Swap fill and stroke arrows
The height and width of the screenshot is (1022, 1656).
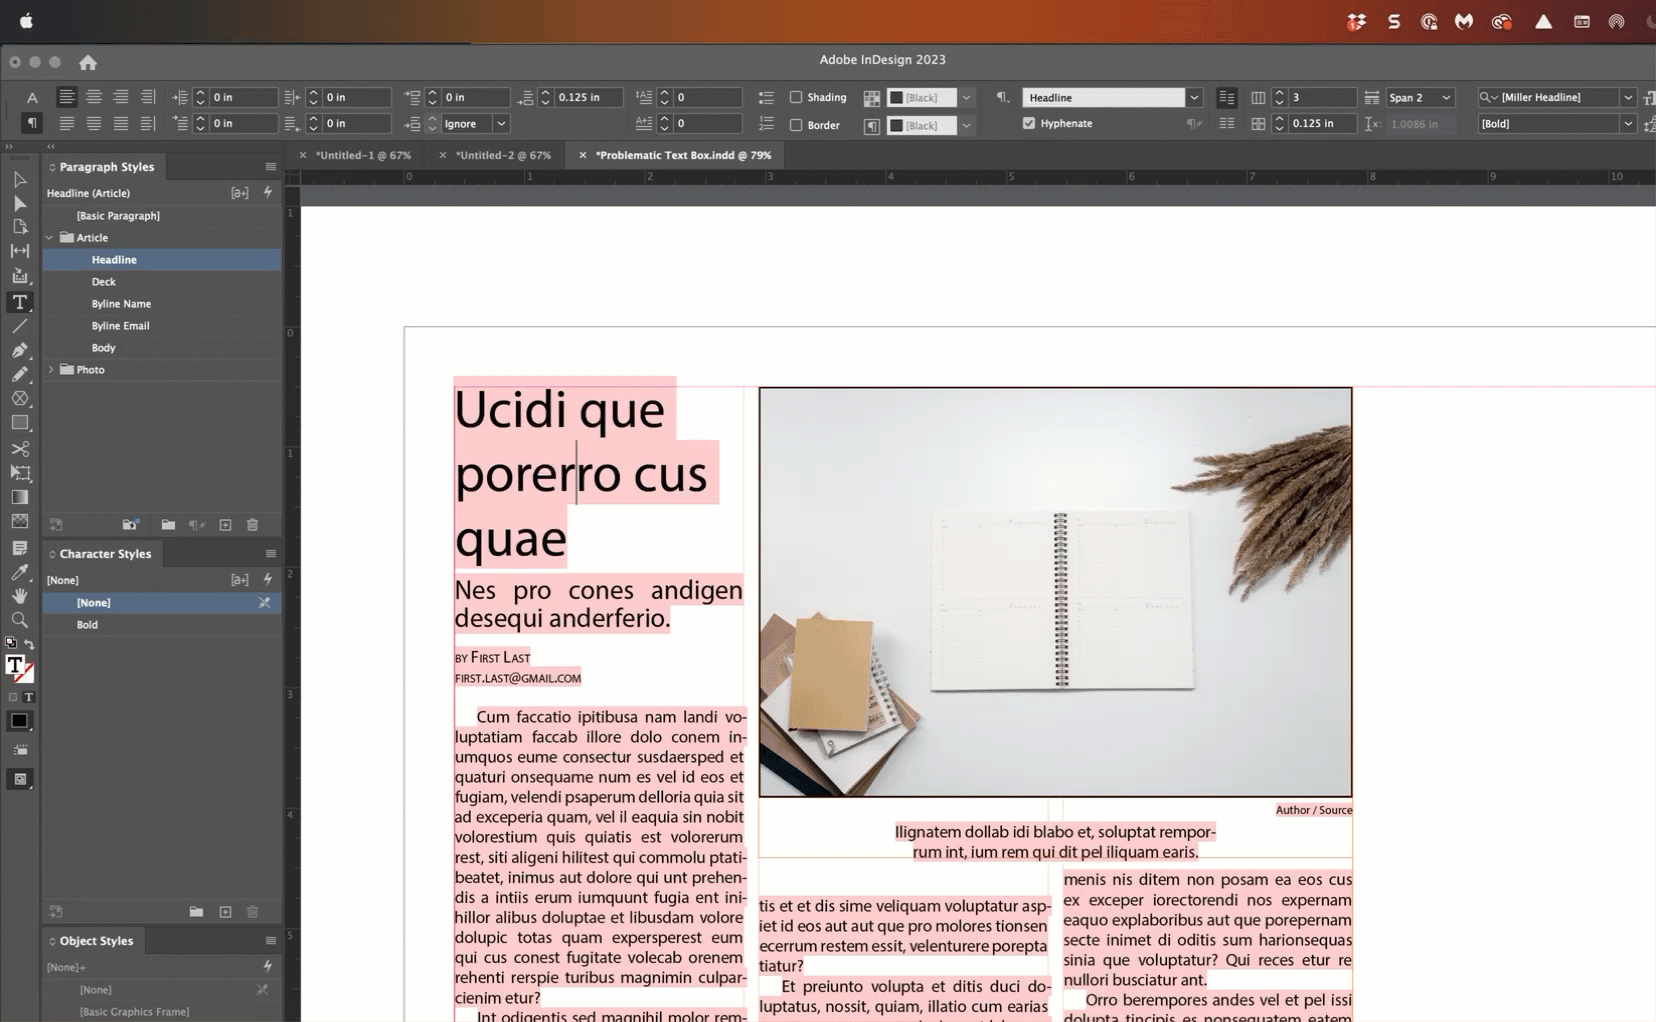(x=29, y=644)
